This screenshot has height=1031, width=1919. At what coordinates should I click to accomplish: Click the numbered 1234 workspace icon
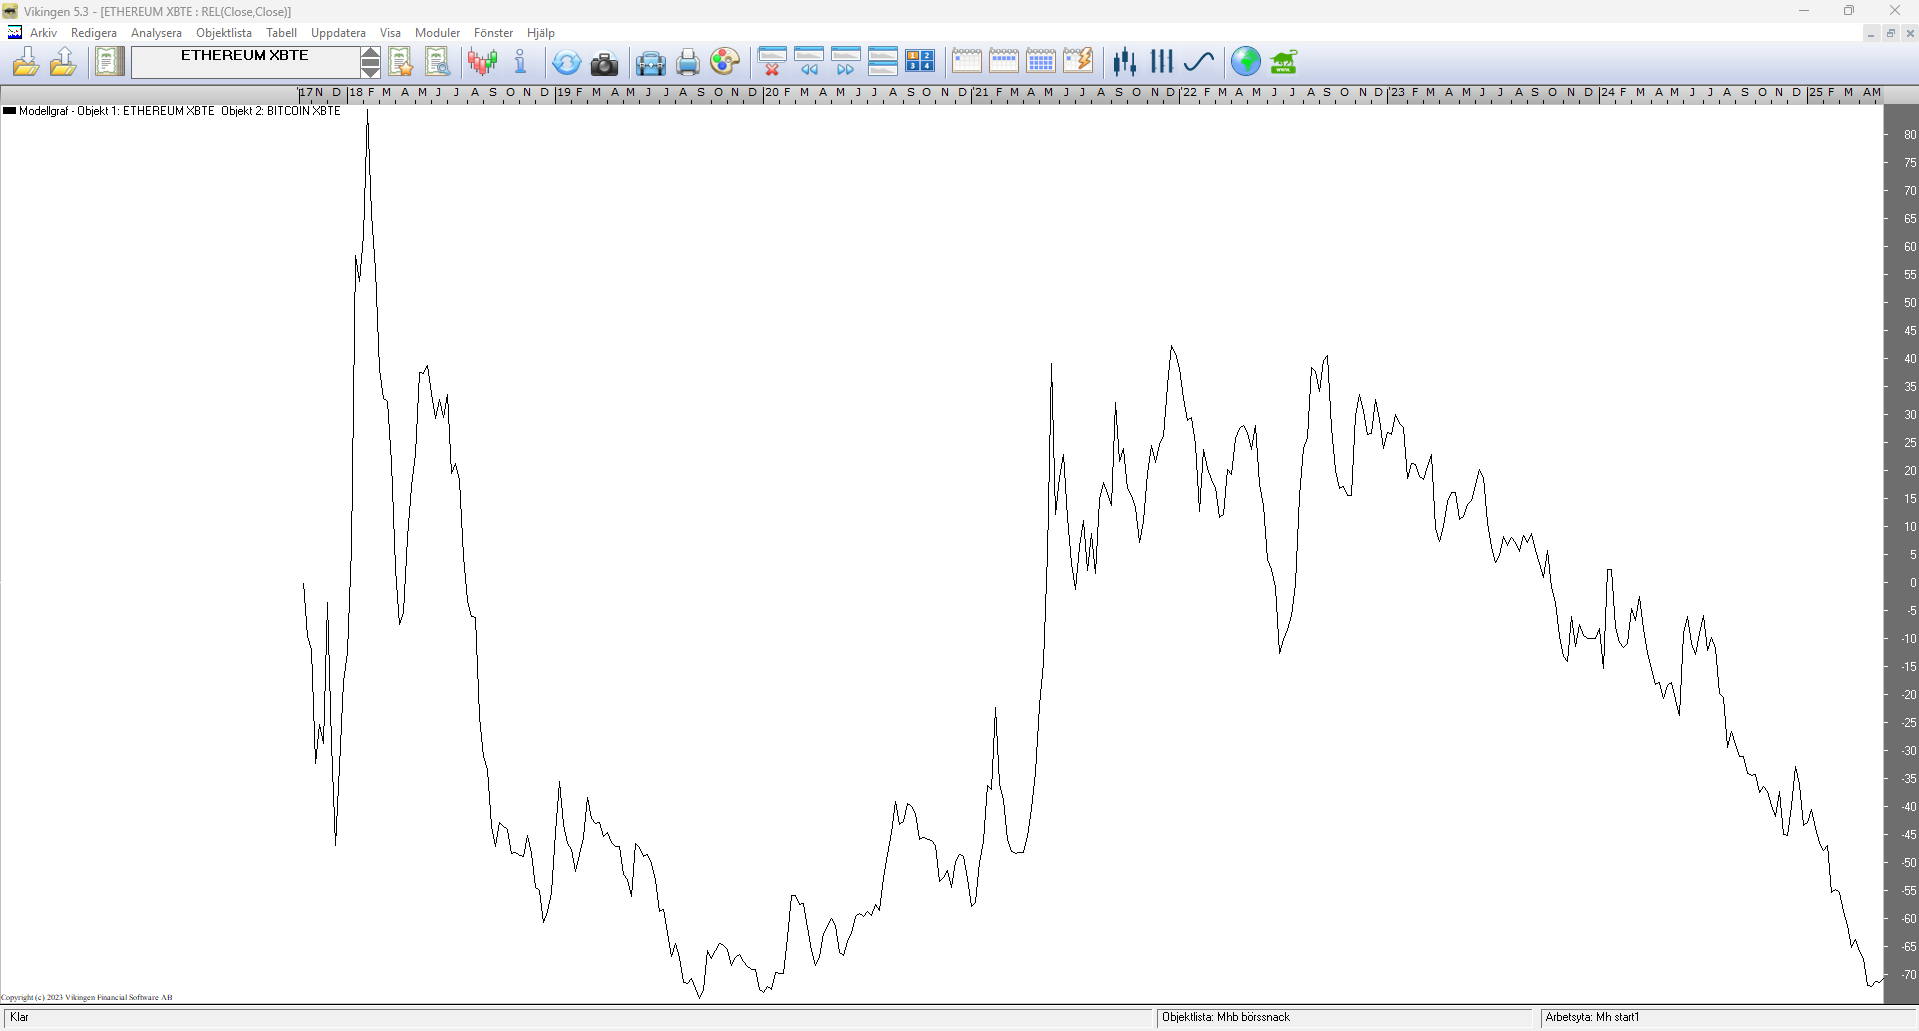coord(920,62)
